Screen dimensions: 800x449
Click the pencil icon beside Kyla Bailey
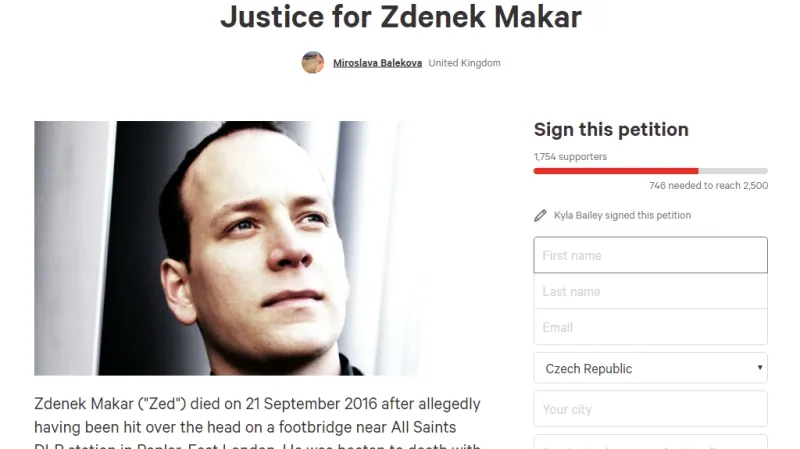(x=540, y=216)
